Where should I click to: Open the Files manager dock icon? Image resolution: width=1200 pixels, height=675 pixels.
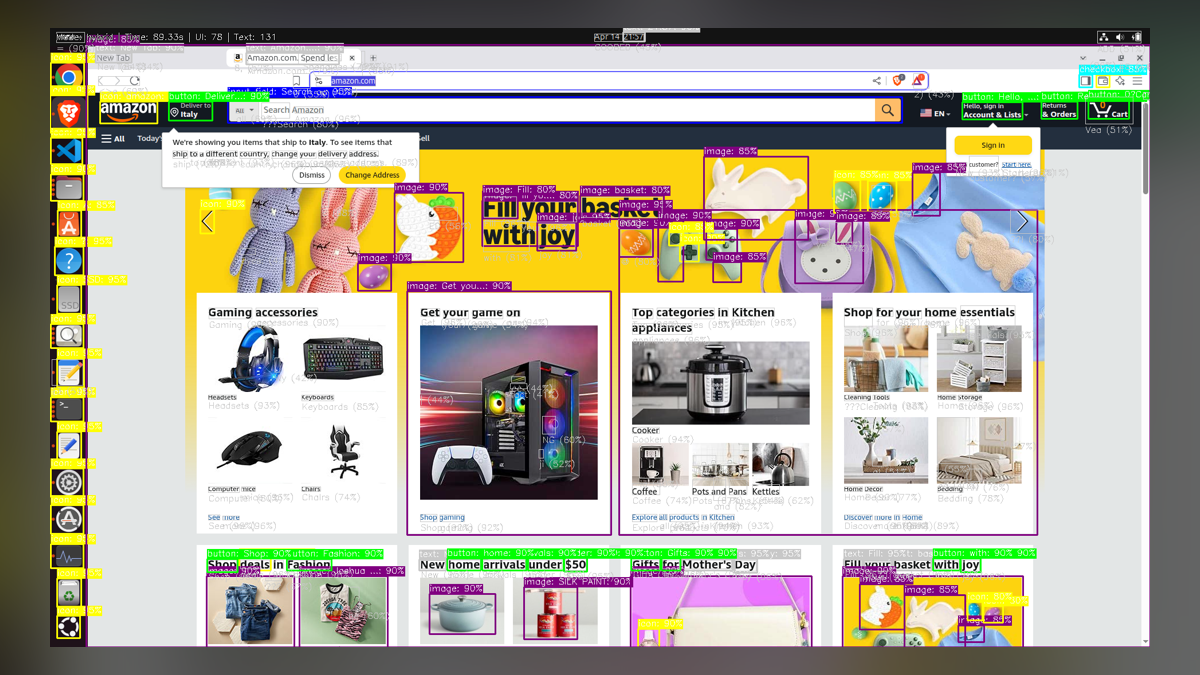[x=68, y=188]
